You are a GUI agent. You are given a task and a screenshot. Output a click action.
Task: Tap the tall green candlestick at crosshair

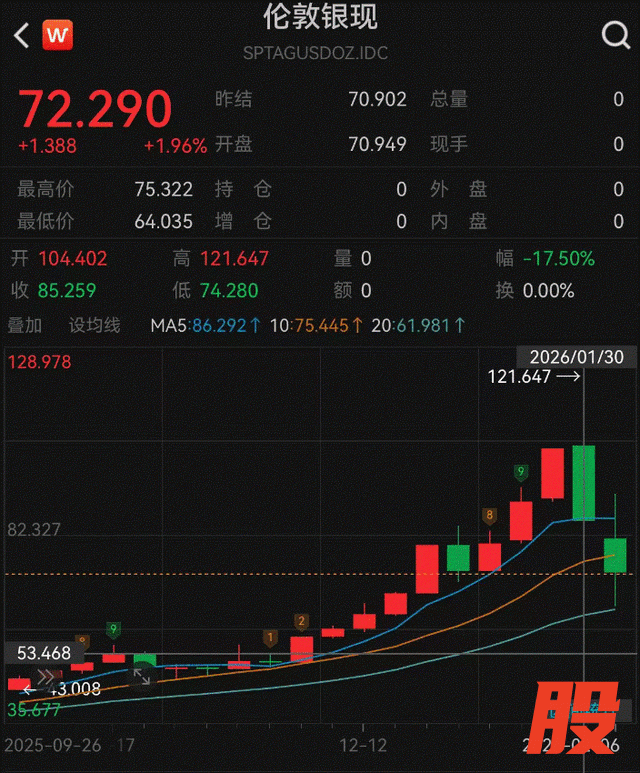point(583,482)
